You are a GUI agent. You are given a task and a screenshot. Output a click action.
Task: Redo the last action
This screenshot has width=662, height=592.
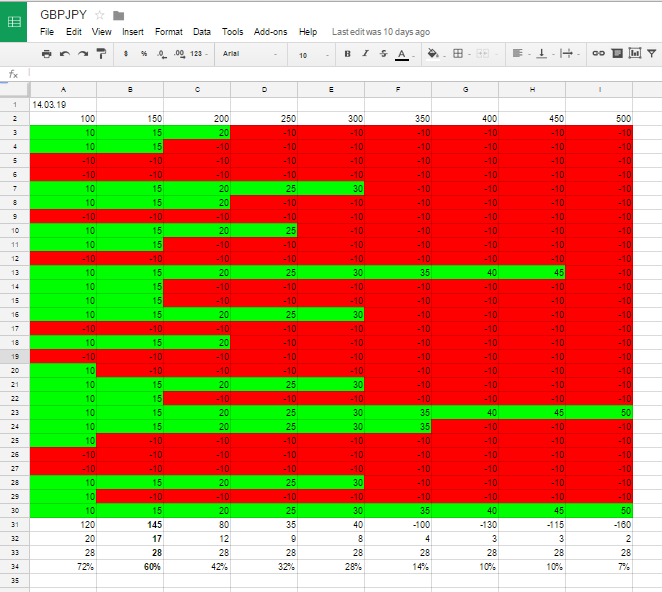(x=83, y=54)
